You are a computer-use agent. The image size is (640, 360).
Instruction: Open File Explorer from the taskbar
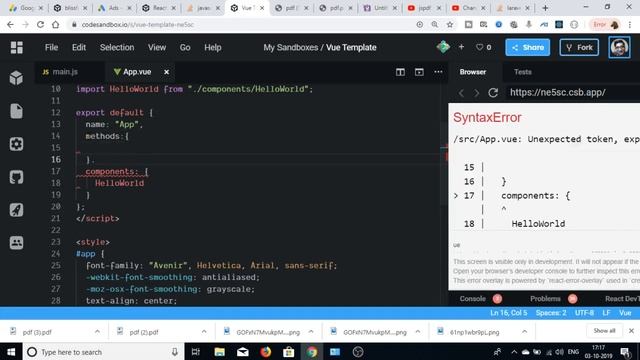pos(220,352)
